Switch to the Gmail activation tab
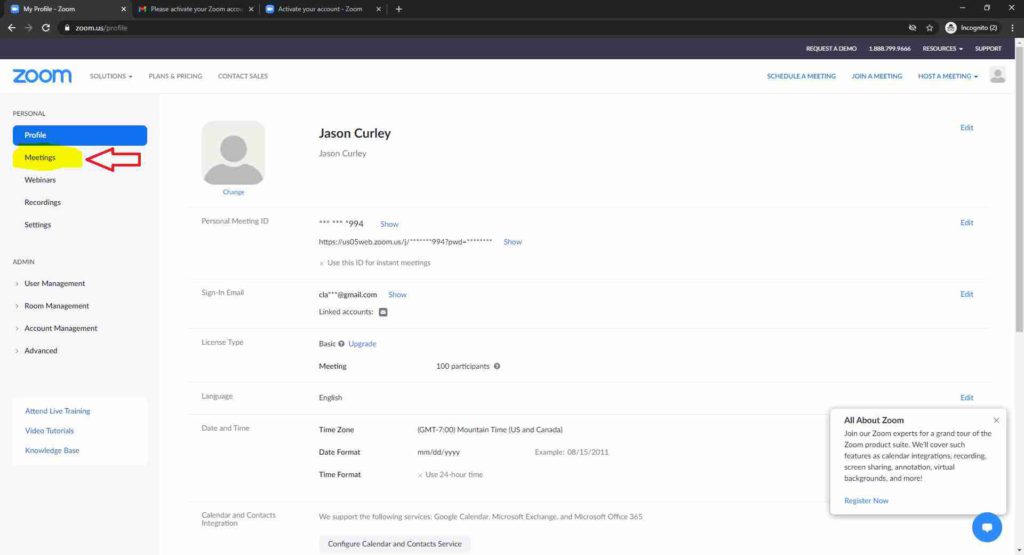The height and width of the screenshot is (555, 1024). pos(195,9)
